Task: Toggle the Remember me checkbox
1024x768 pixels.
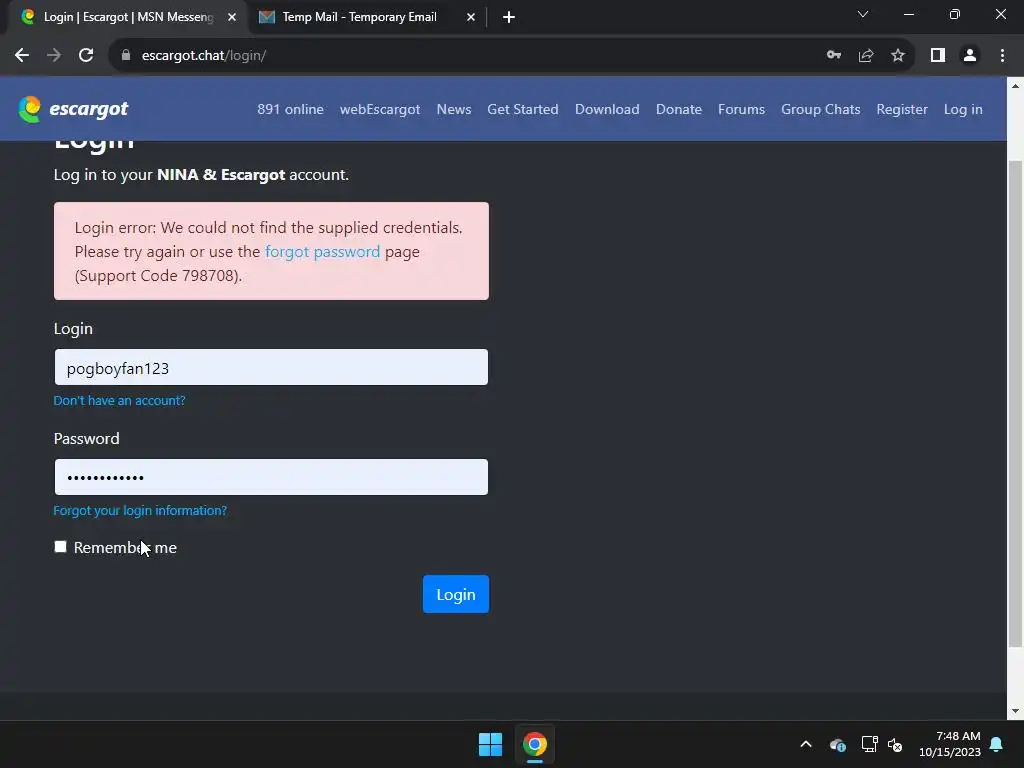Action: 61,547
